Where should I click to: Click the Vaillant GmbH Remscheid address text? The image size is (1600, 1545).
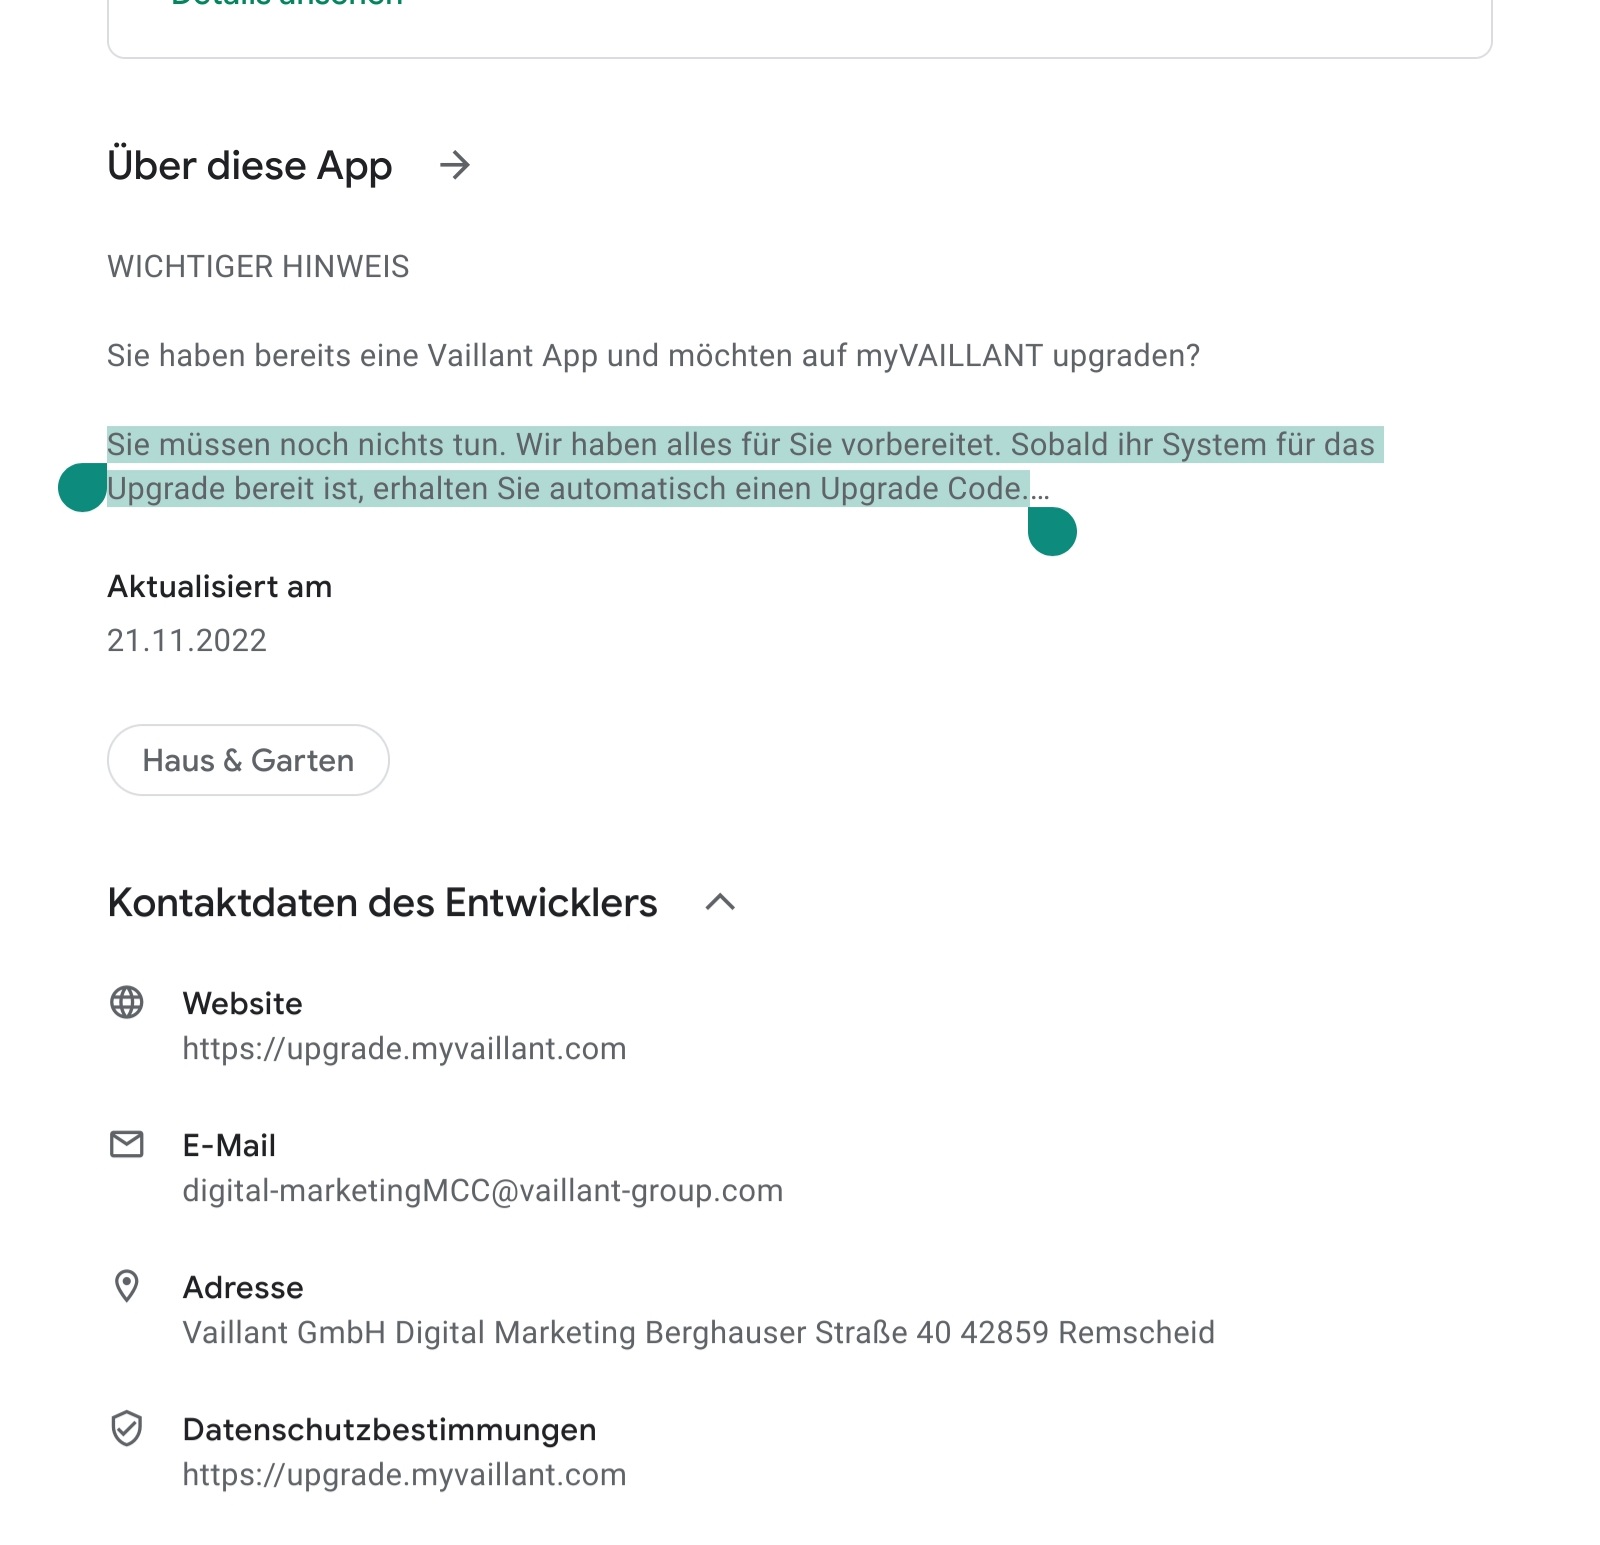[698, 1332]
